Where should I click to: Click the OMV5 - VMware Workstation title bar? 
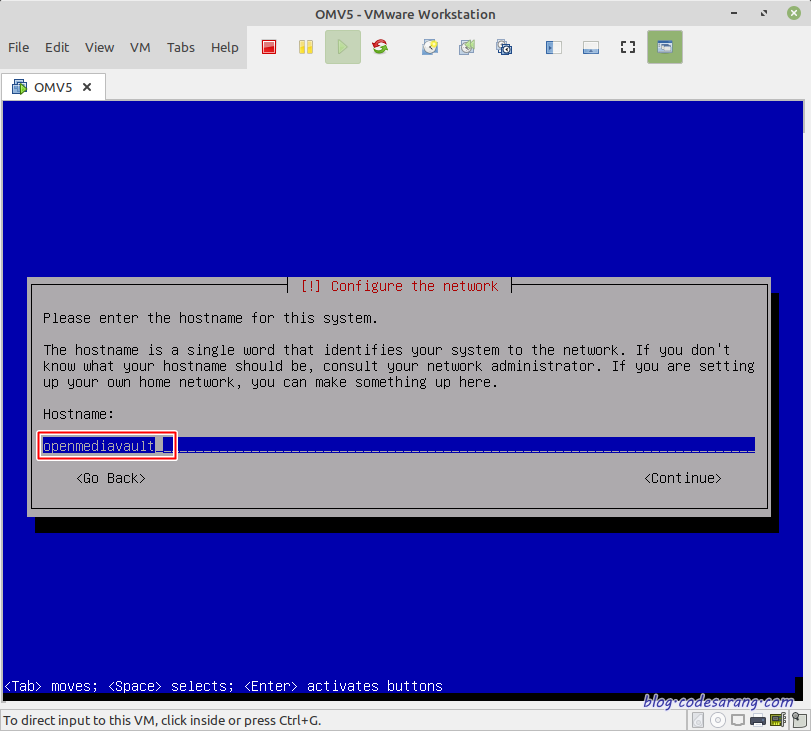405,14
